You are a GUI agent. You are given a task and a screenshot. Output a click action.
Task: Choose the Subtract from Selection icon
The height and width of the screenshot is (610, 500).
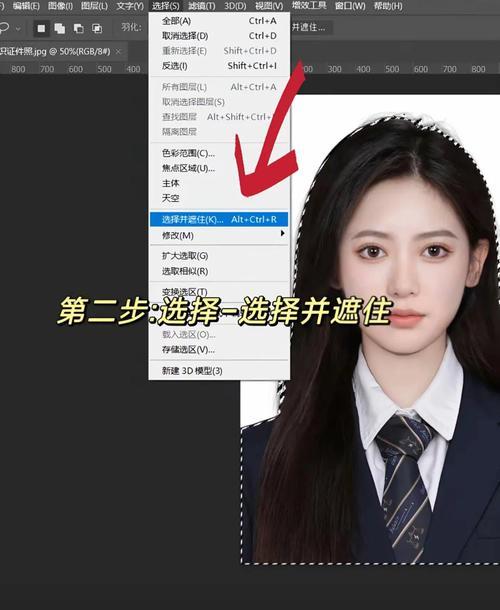78,28
